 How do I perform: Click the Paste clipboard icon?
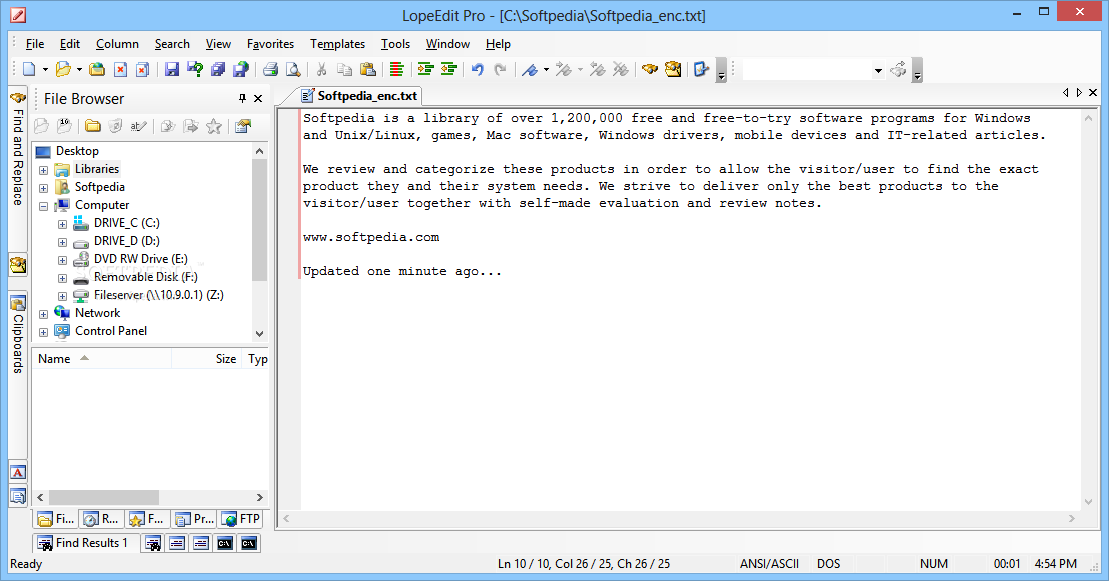[368, 69]
